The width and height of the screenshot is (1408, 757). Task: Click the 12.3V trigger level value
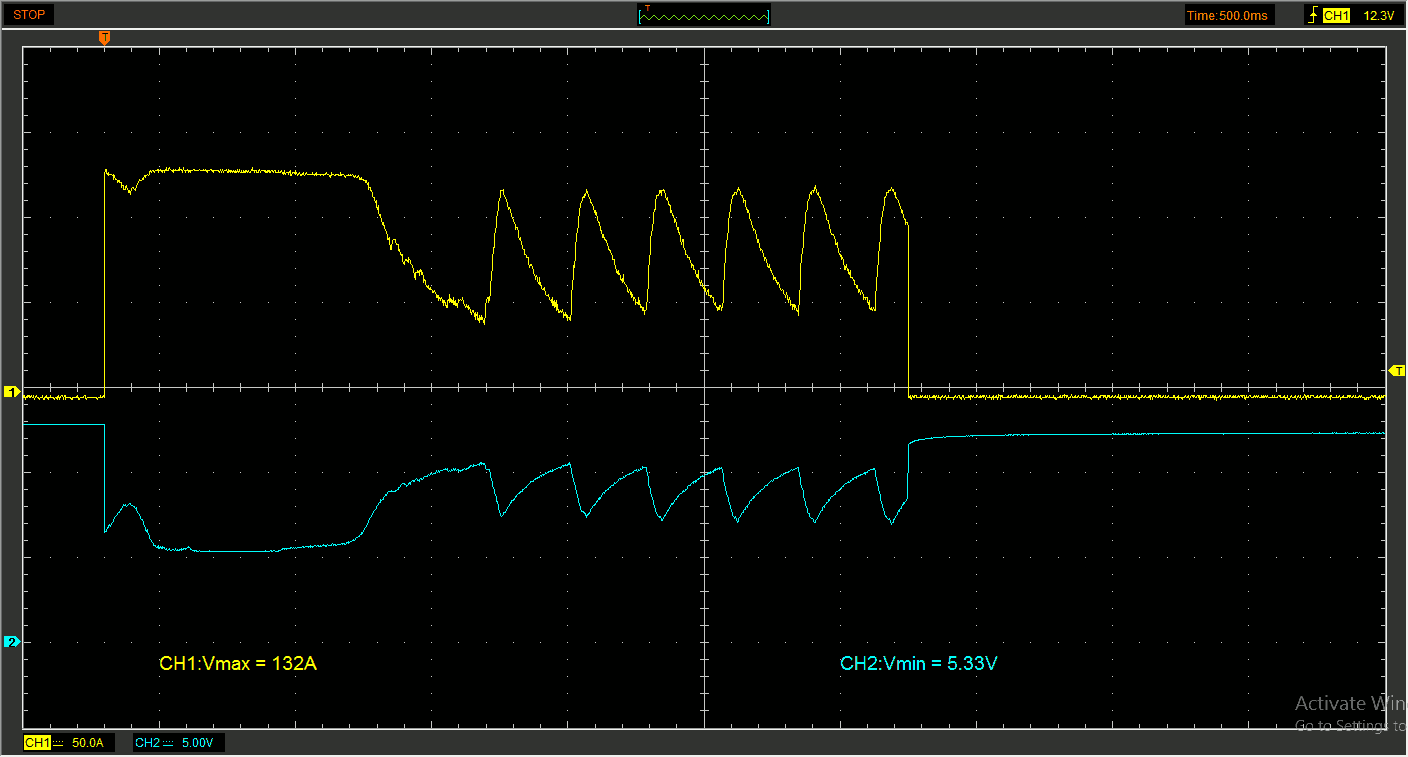[1378, 15]
